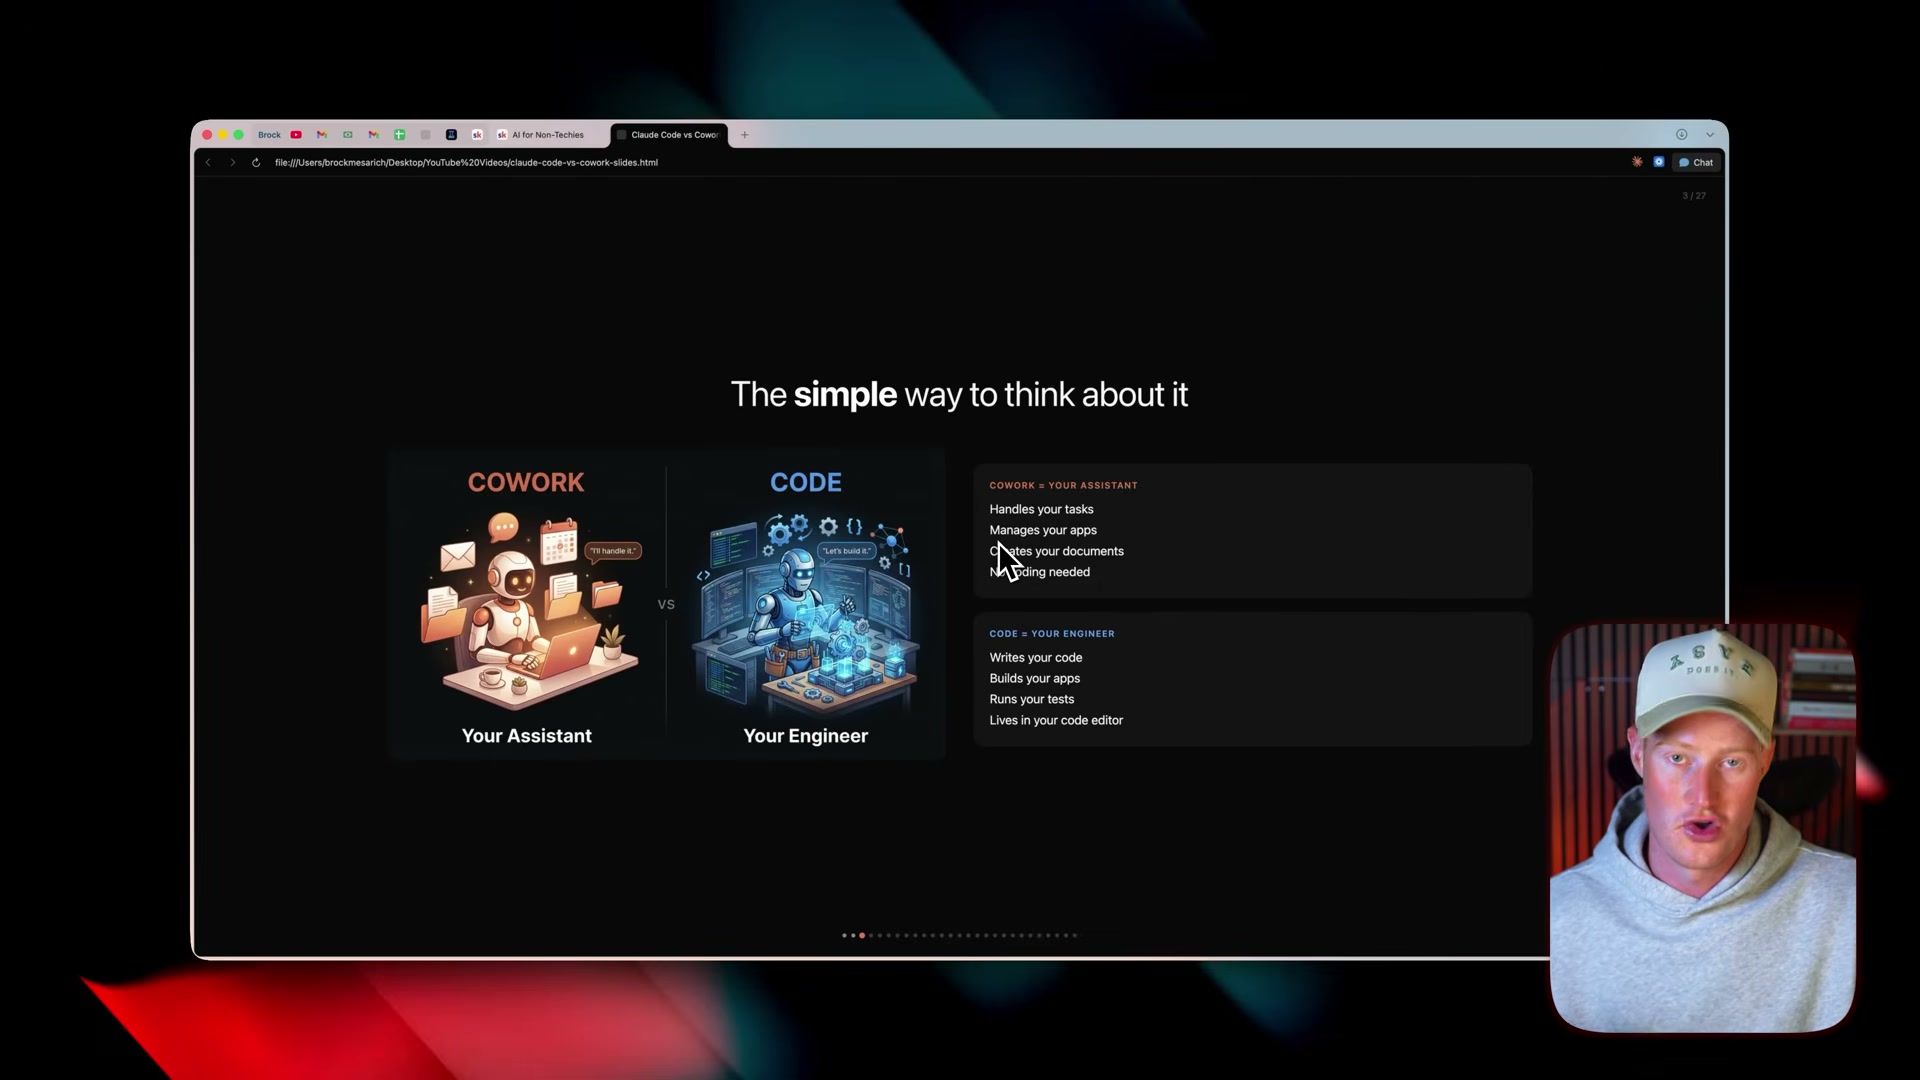Open the Brock profile tab group
Image resolution: width=1920 pixels, height=1080 pixels.
coord(269,135)
